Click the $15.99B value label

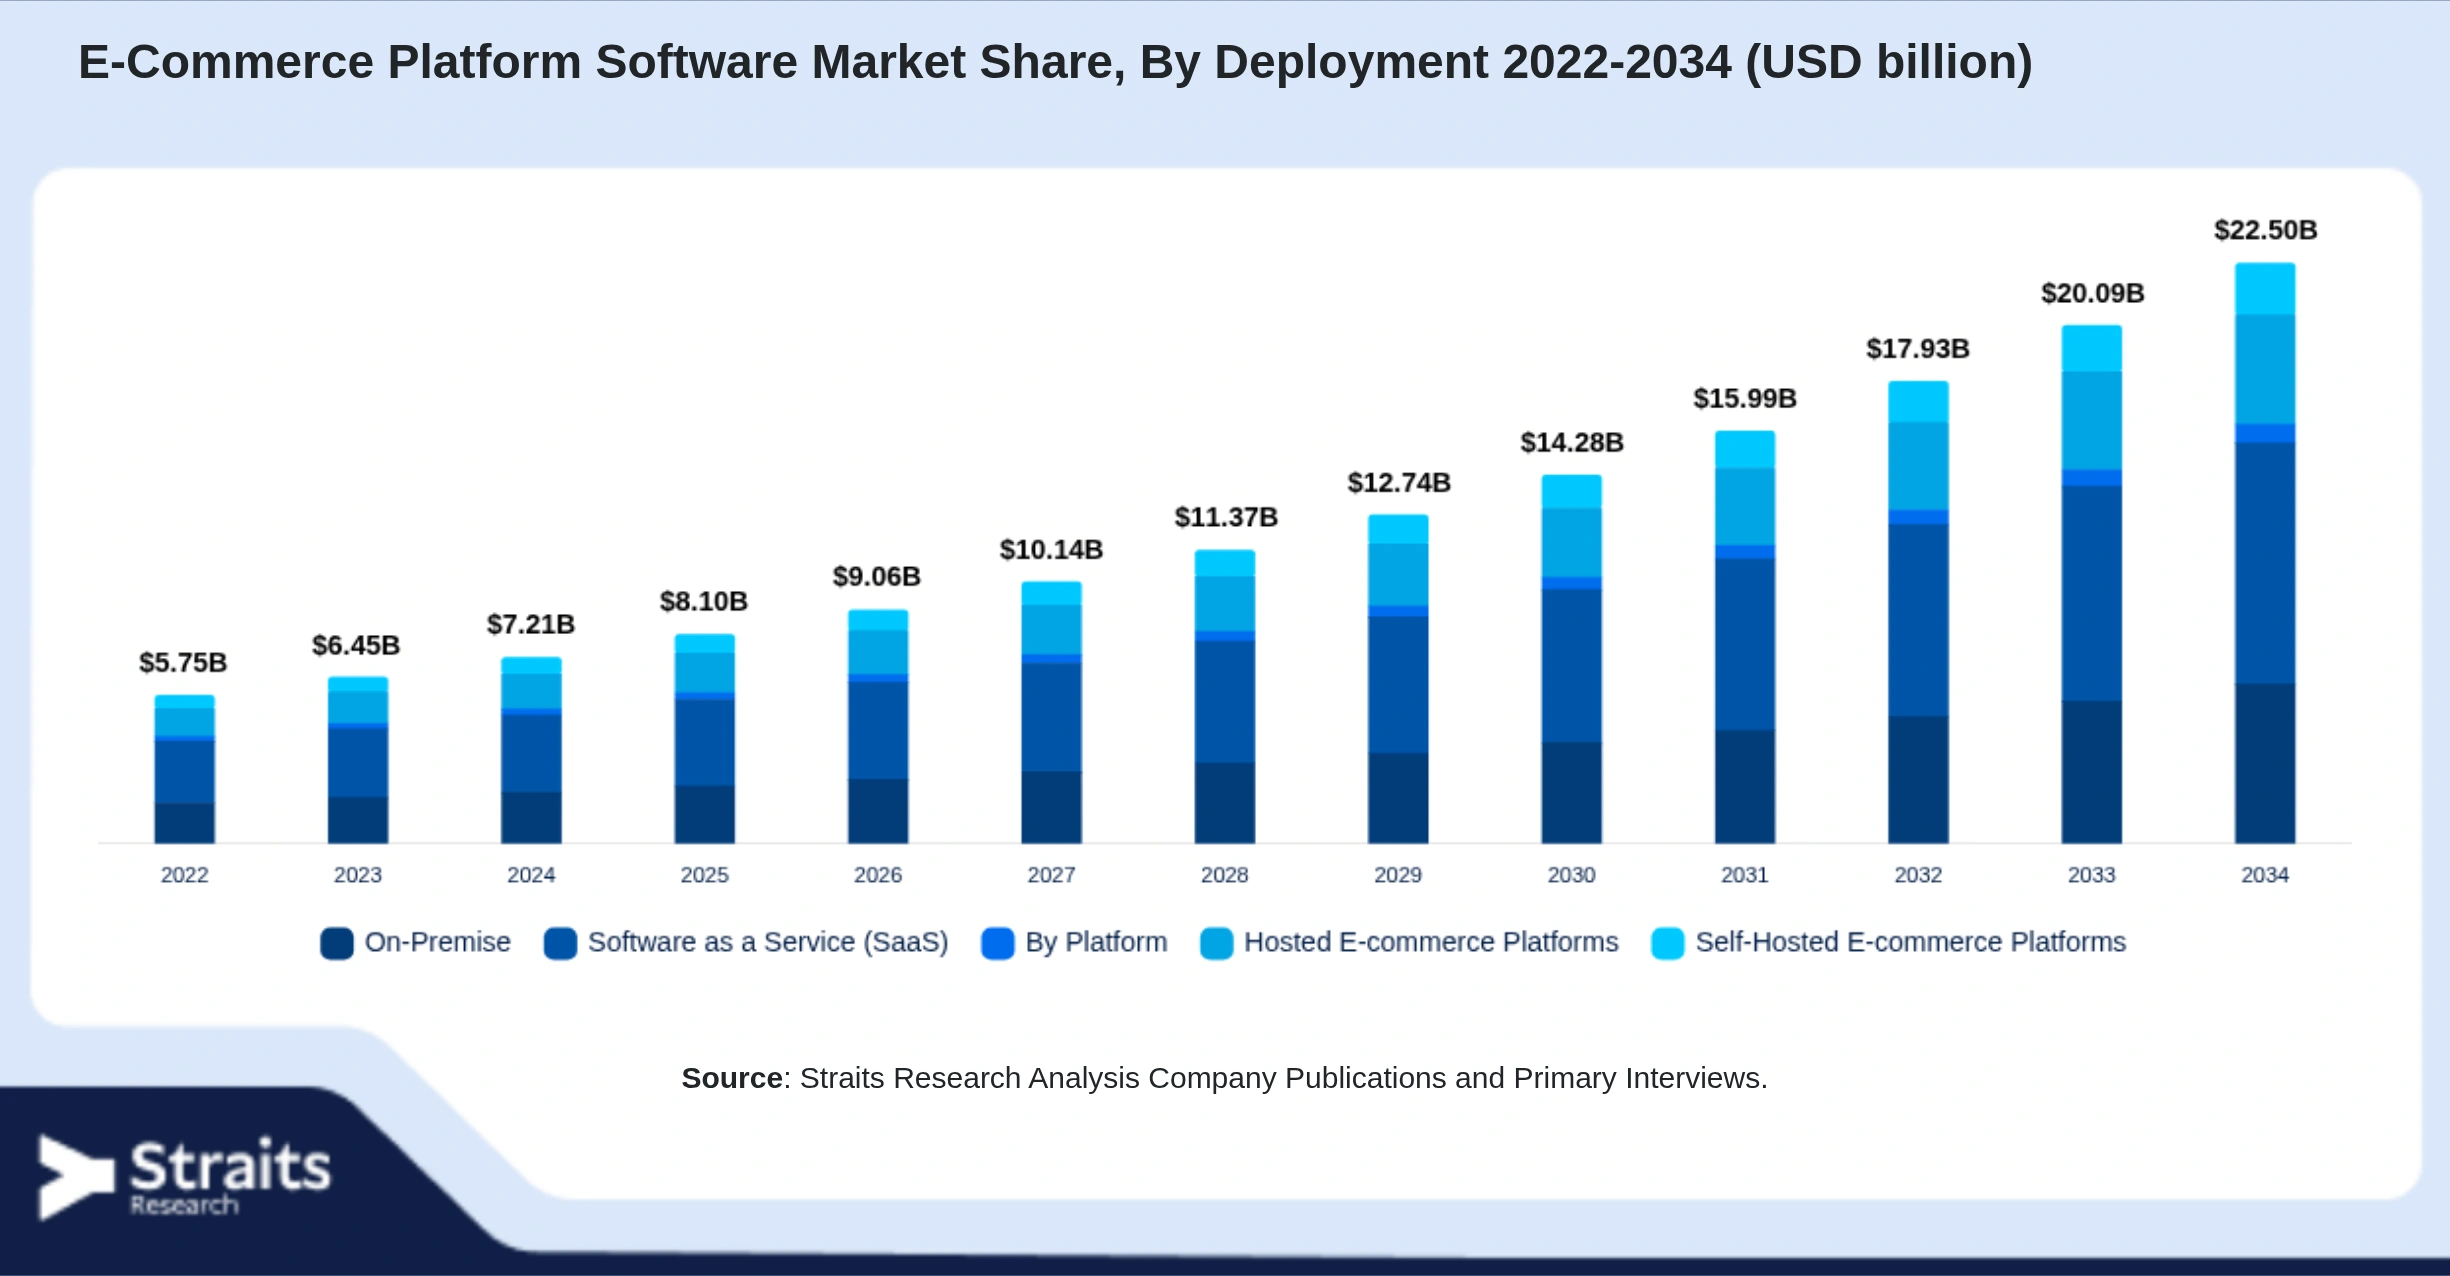pyautogui.click(x=1745, y=398)
